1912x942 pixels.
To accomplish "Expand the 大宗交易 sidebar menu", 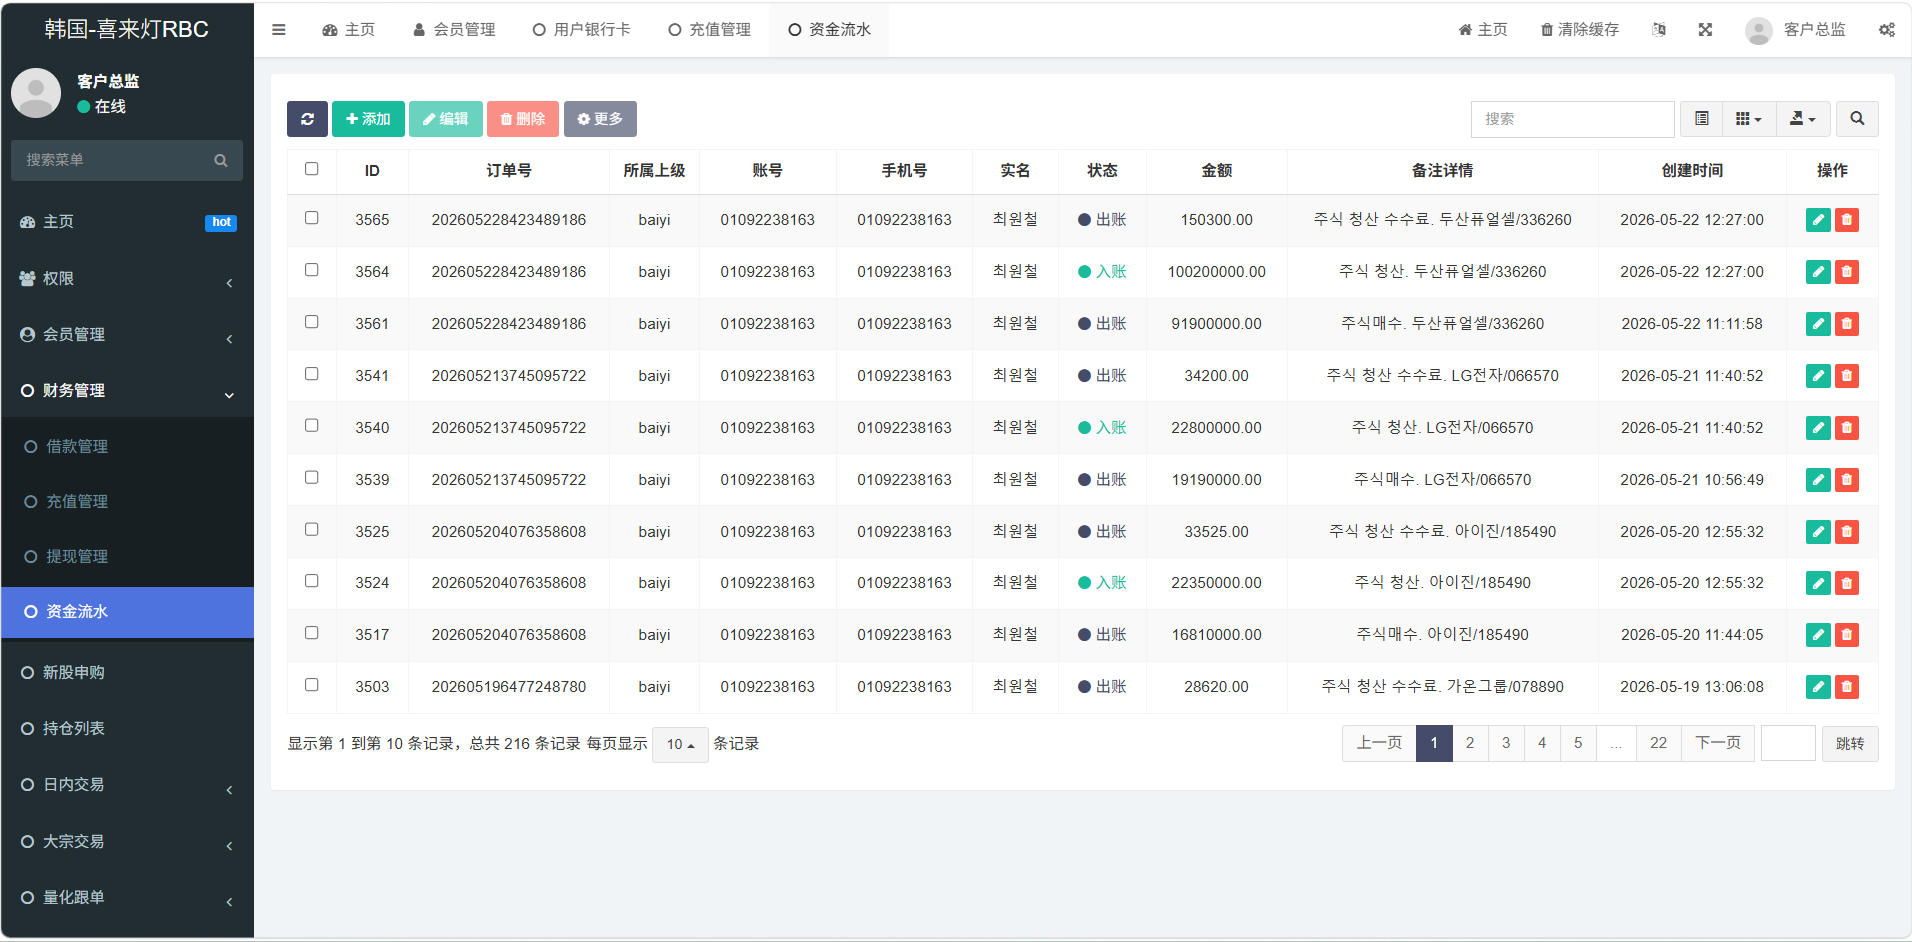I will pyautogui.click(x=127, y=842).
